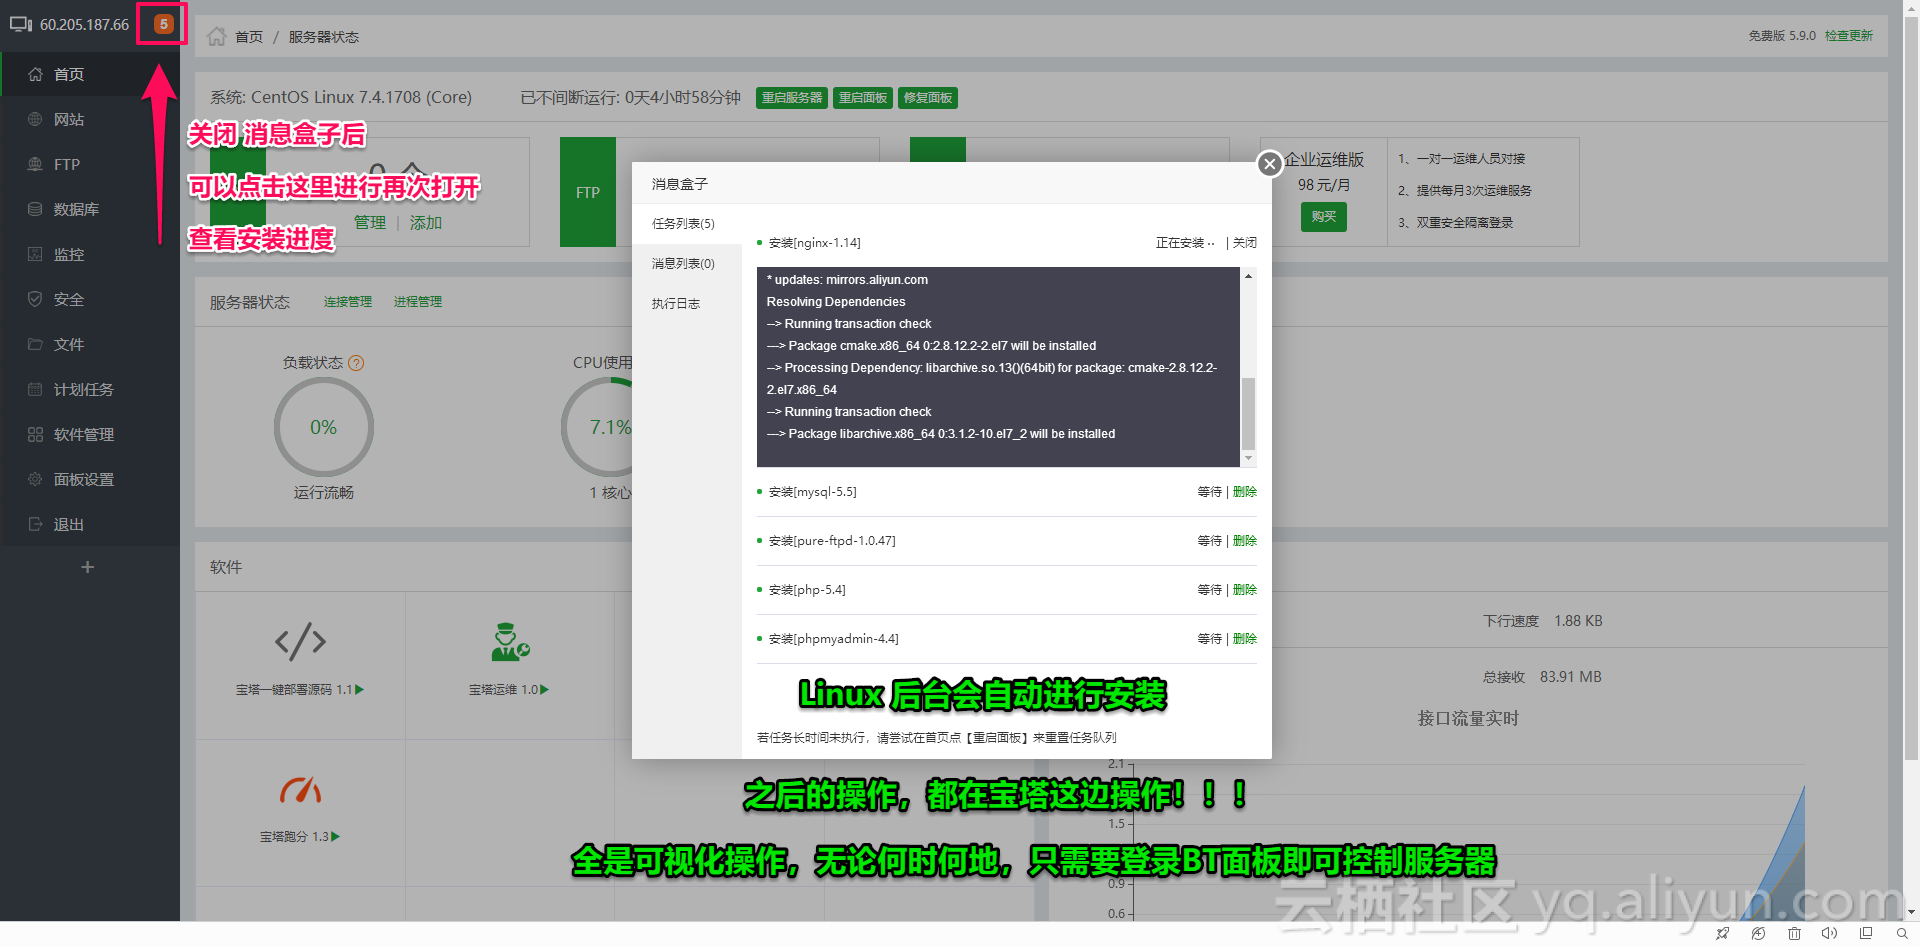Viewport: 1920px width, 946px height.
Task: Click the 服务器状态 breadcrumb text
Action: (x=324, y=37)
